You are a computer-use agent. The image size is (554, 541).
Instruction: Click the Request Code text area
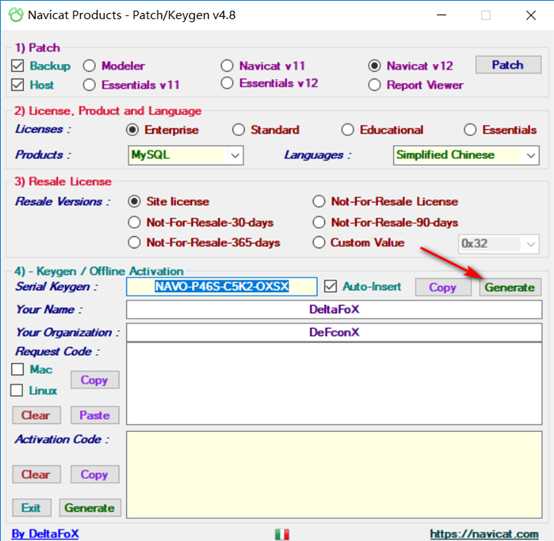click(x=334, y=384)
